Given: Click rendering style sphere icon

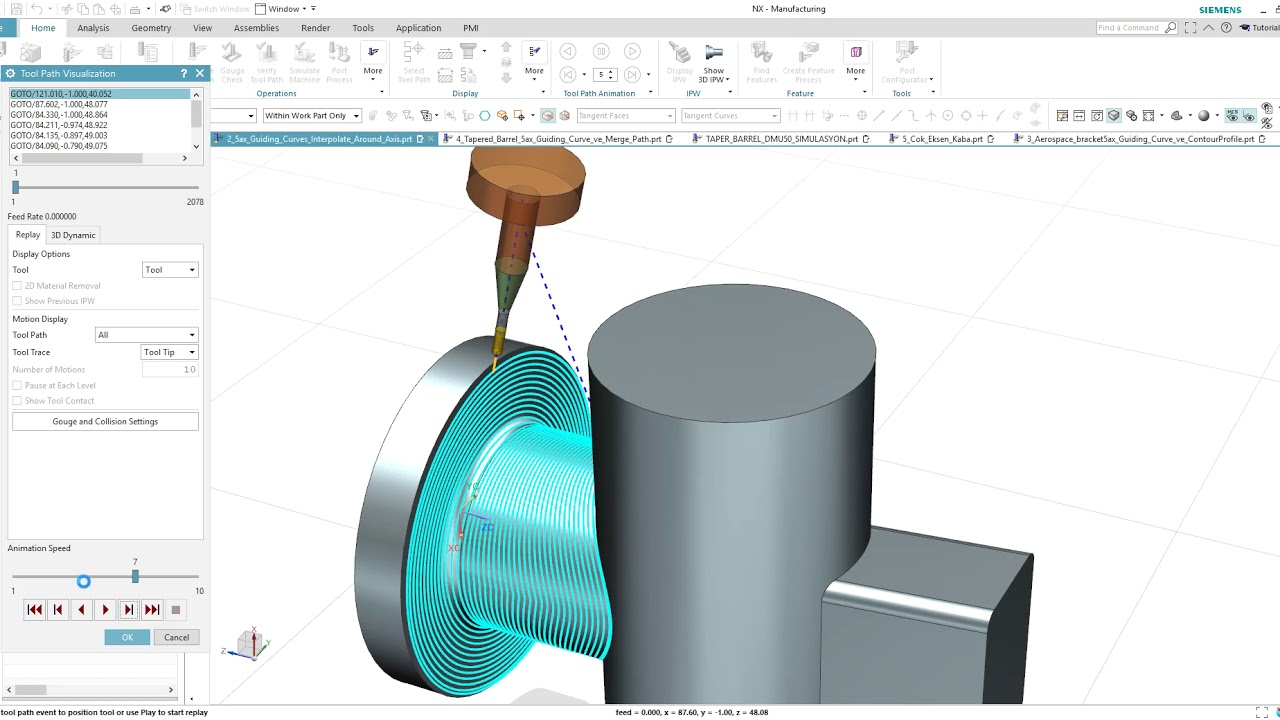Looking at the screenshot, I should tap(1204, 116).
